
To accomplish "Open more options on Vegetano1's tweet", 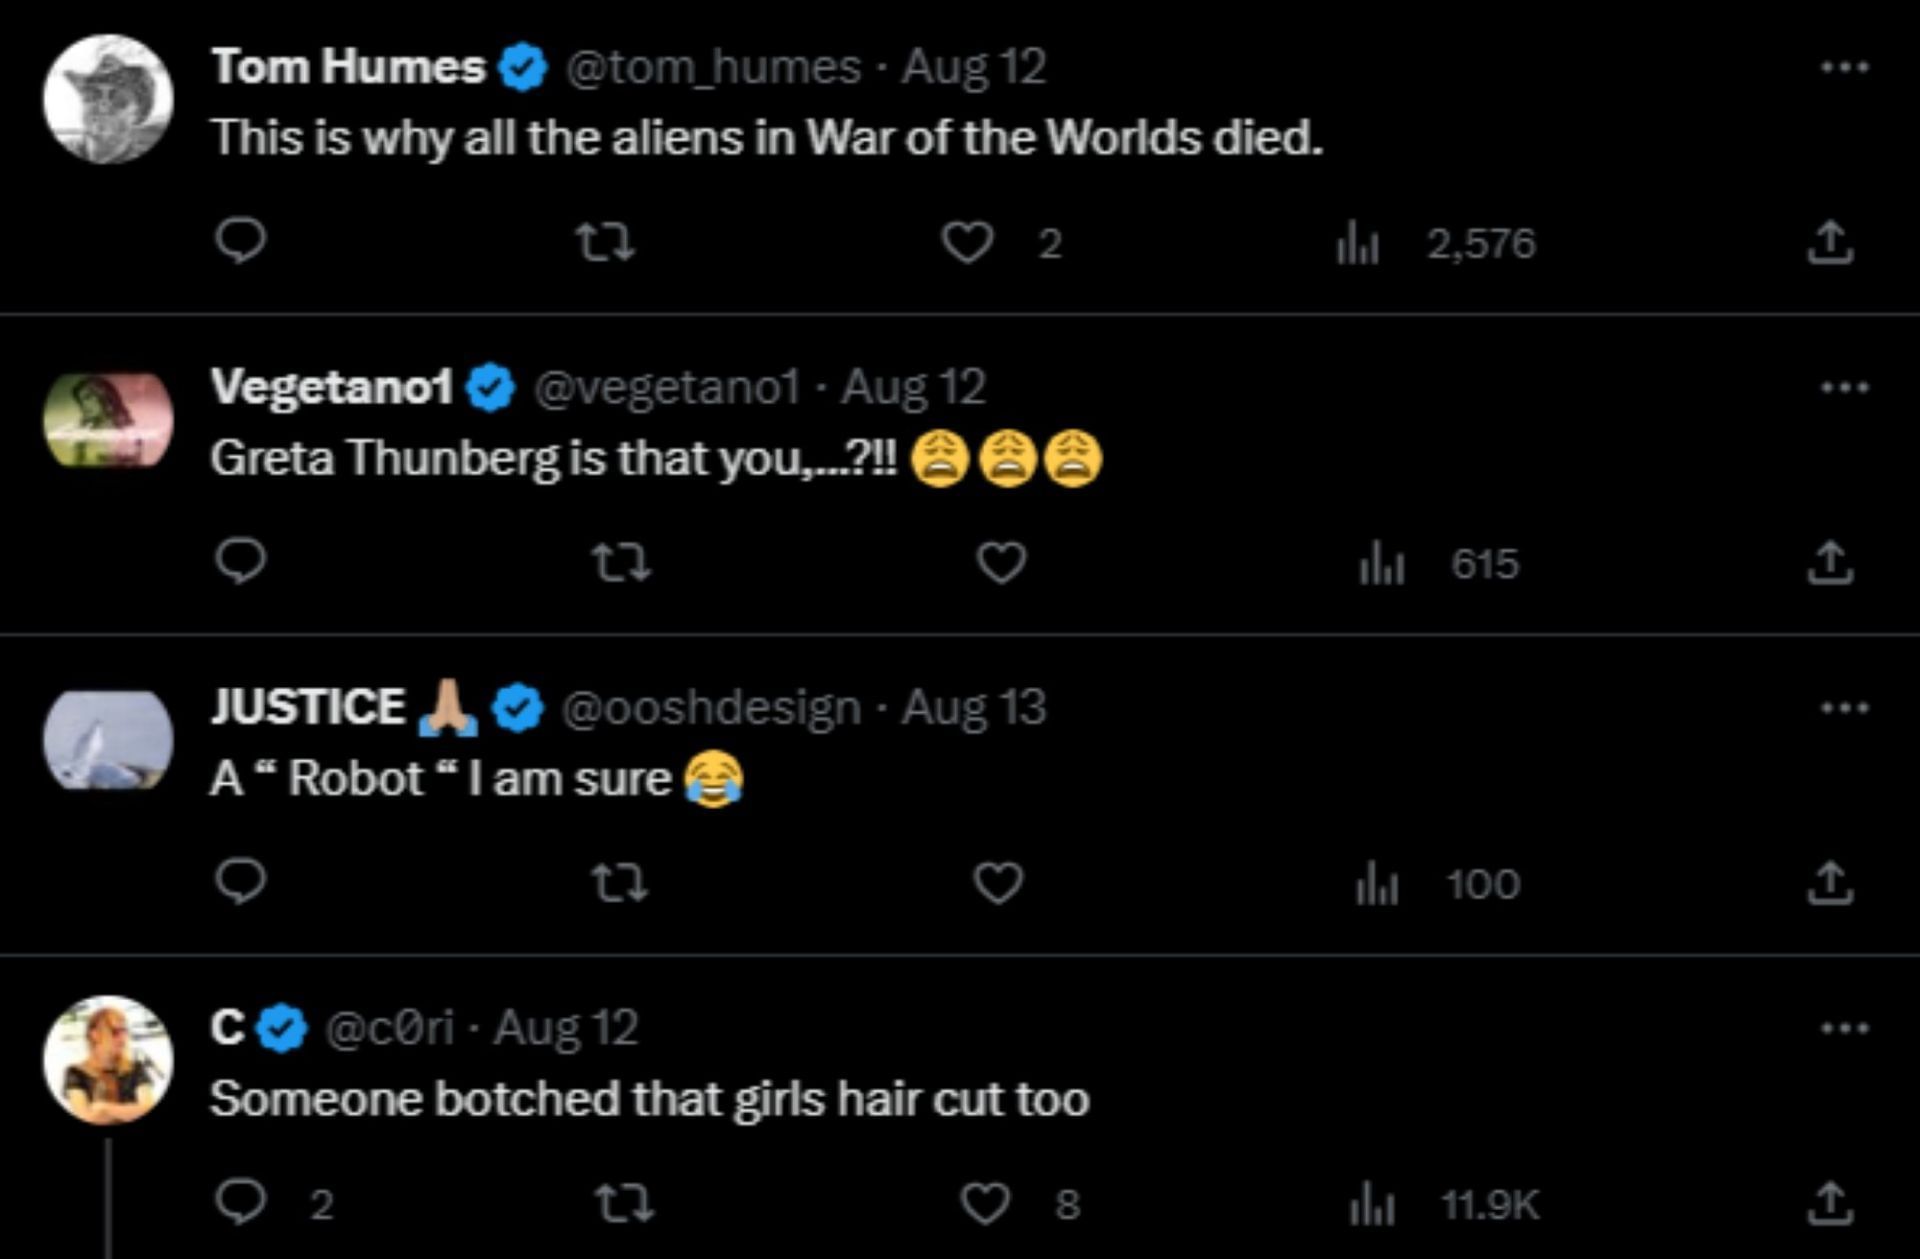I will tap(1844, 388).
